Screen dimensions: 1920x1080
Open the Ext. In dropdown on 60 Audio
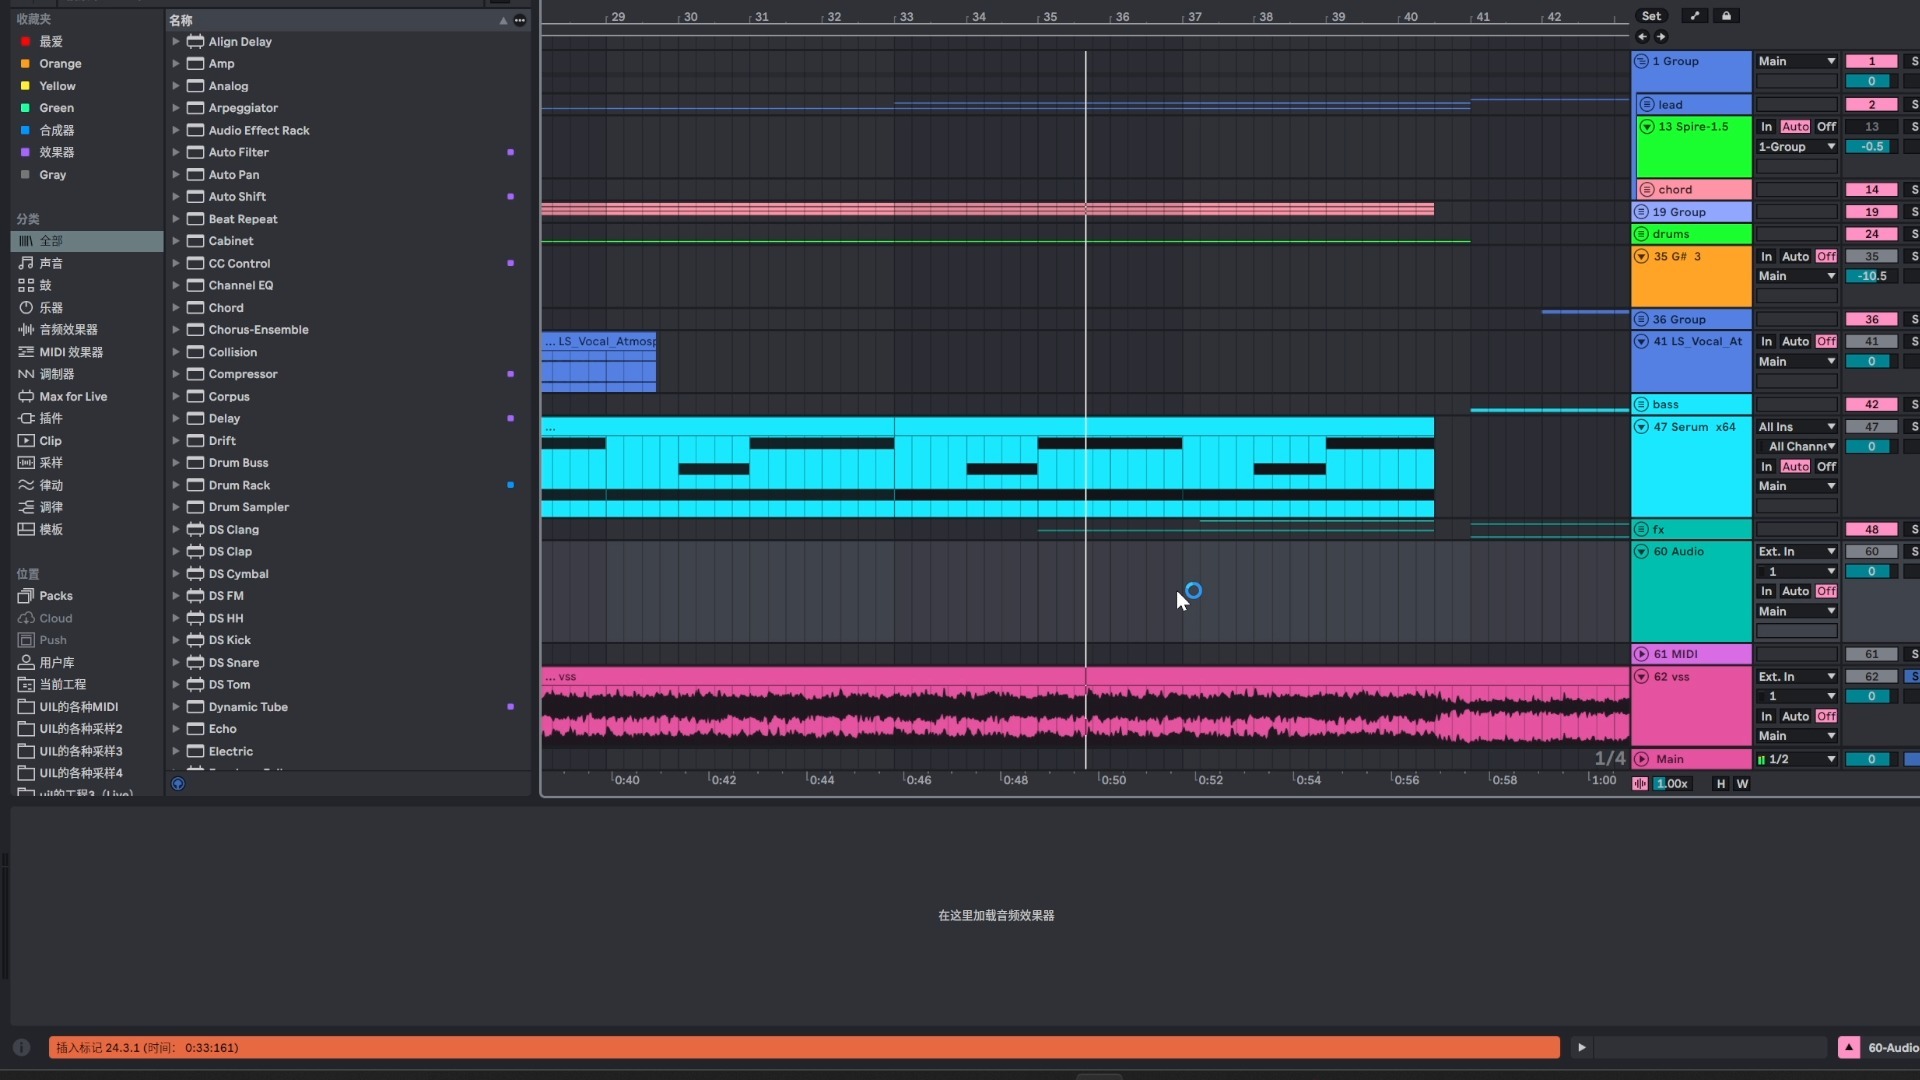1797,552
